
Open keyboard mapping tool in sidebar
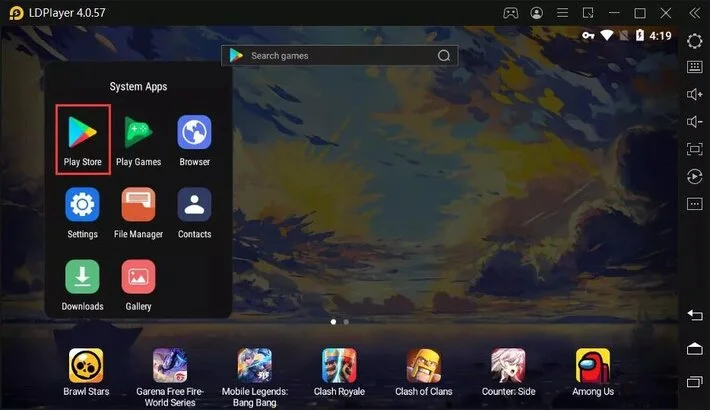pyautogui.click(x=695, y=67)
